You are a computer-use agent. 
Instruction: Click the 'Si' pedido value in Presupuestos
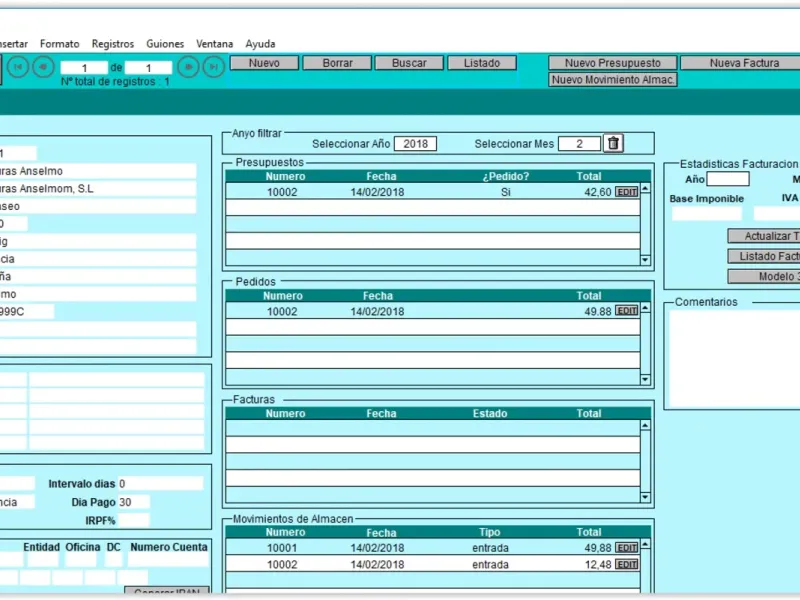pos(505,192)
